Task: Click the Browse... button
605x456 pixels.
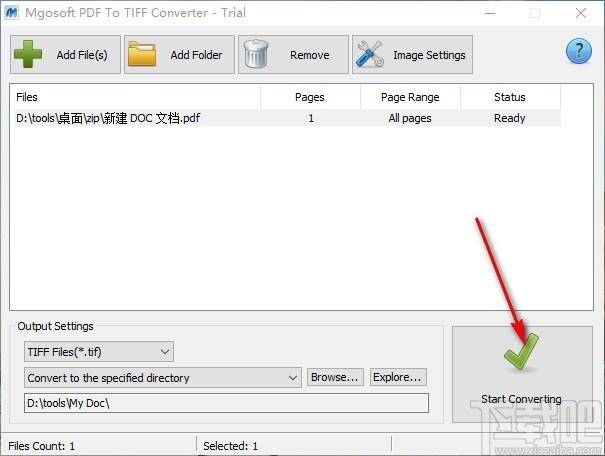Action: (335, 377)
